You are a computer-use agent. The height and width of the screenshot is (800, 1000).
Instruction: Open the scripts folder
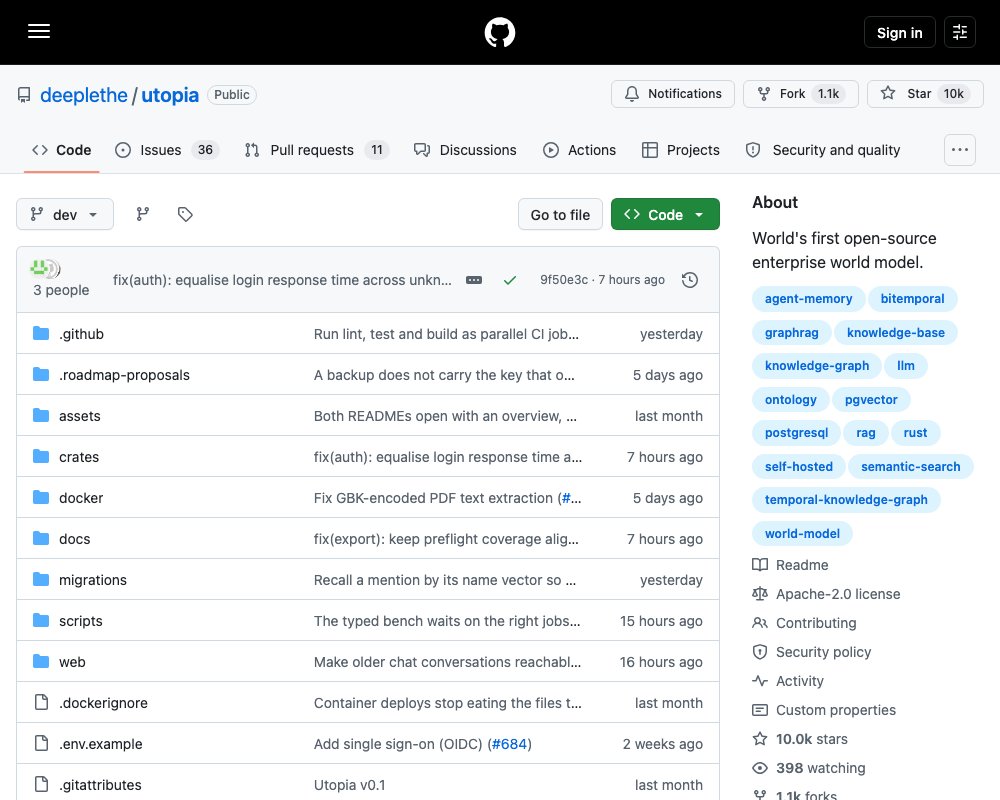point(80,621)
